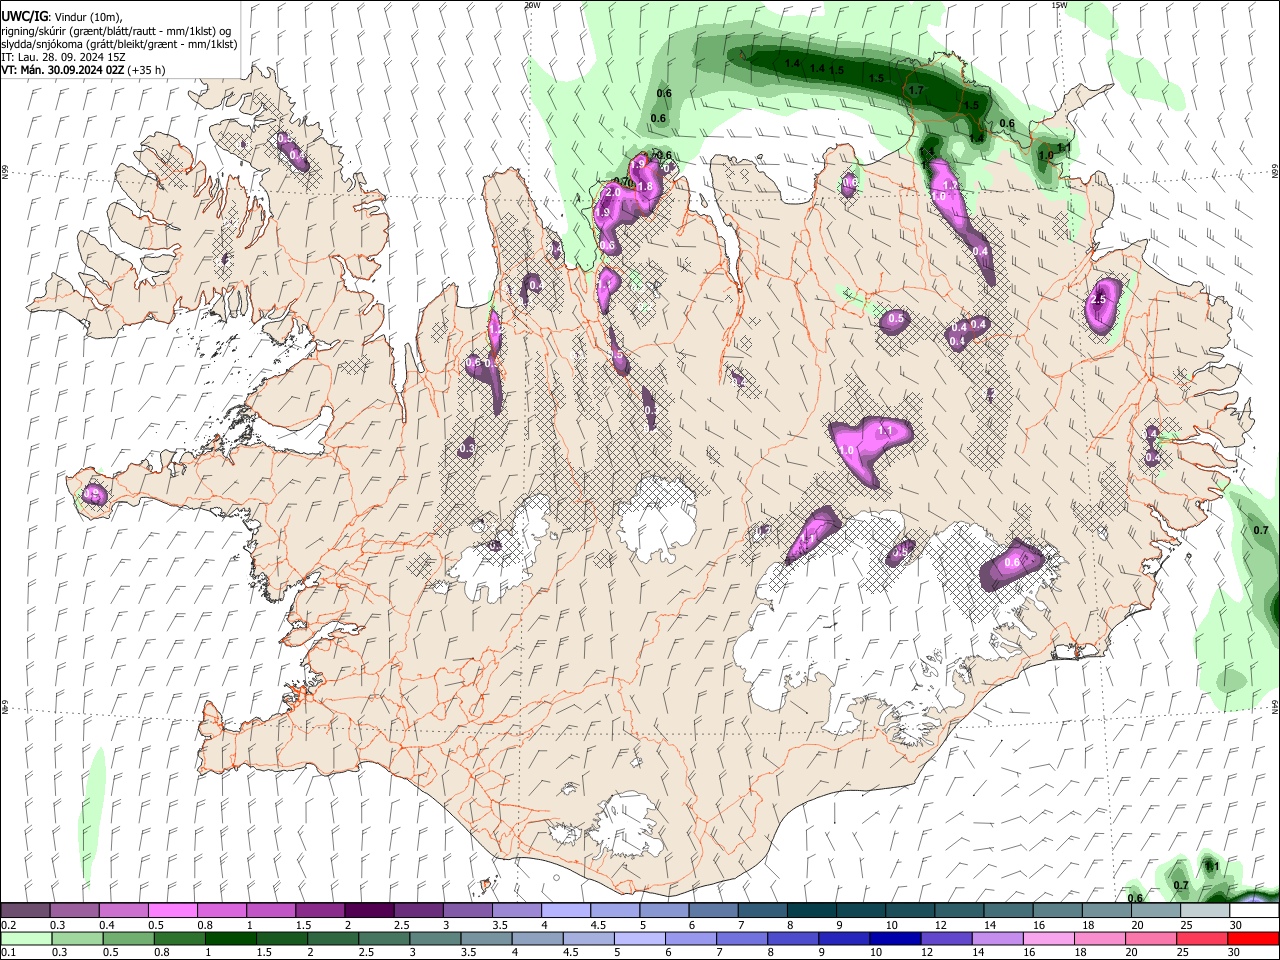
Task: Click the '15W' longitude label at the top
Action: click(x=1059, y=5)
